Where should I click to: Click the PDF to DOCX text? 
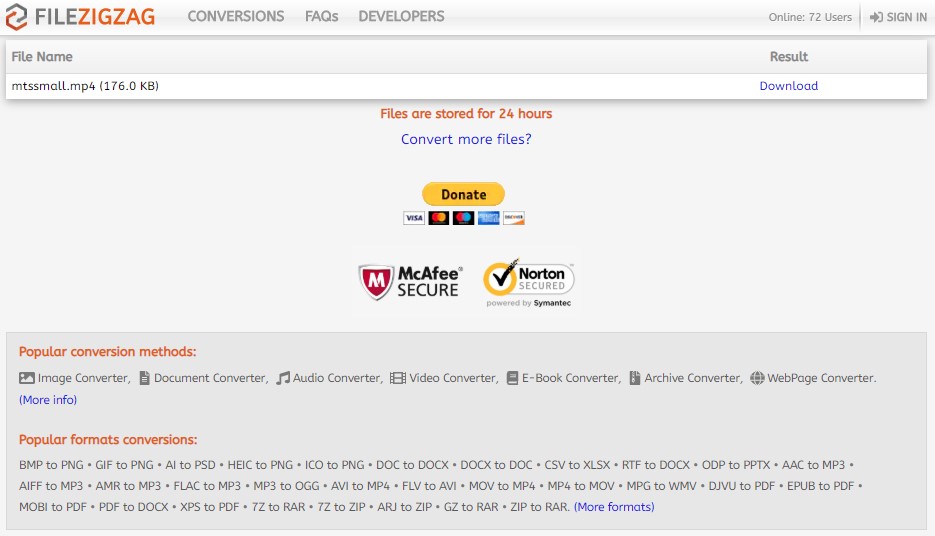pyautogui.click(x=134, y=507)
